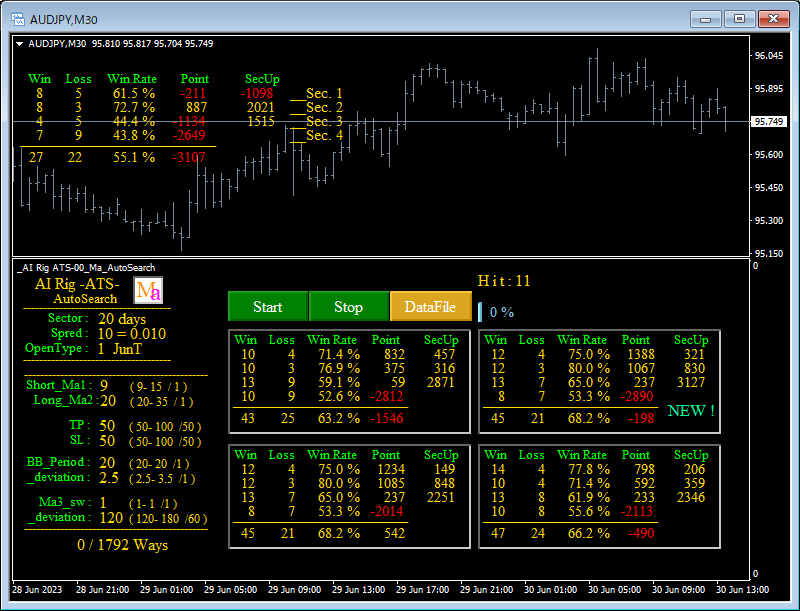Select the Sec. 4 label

tap(324, 135)
